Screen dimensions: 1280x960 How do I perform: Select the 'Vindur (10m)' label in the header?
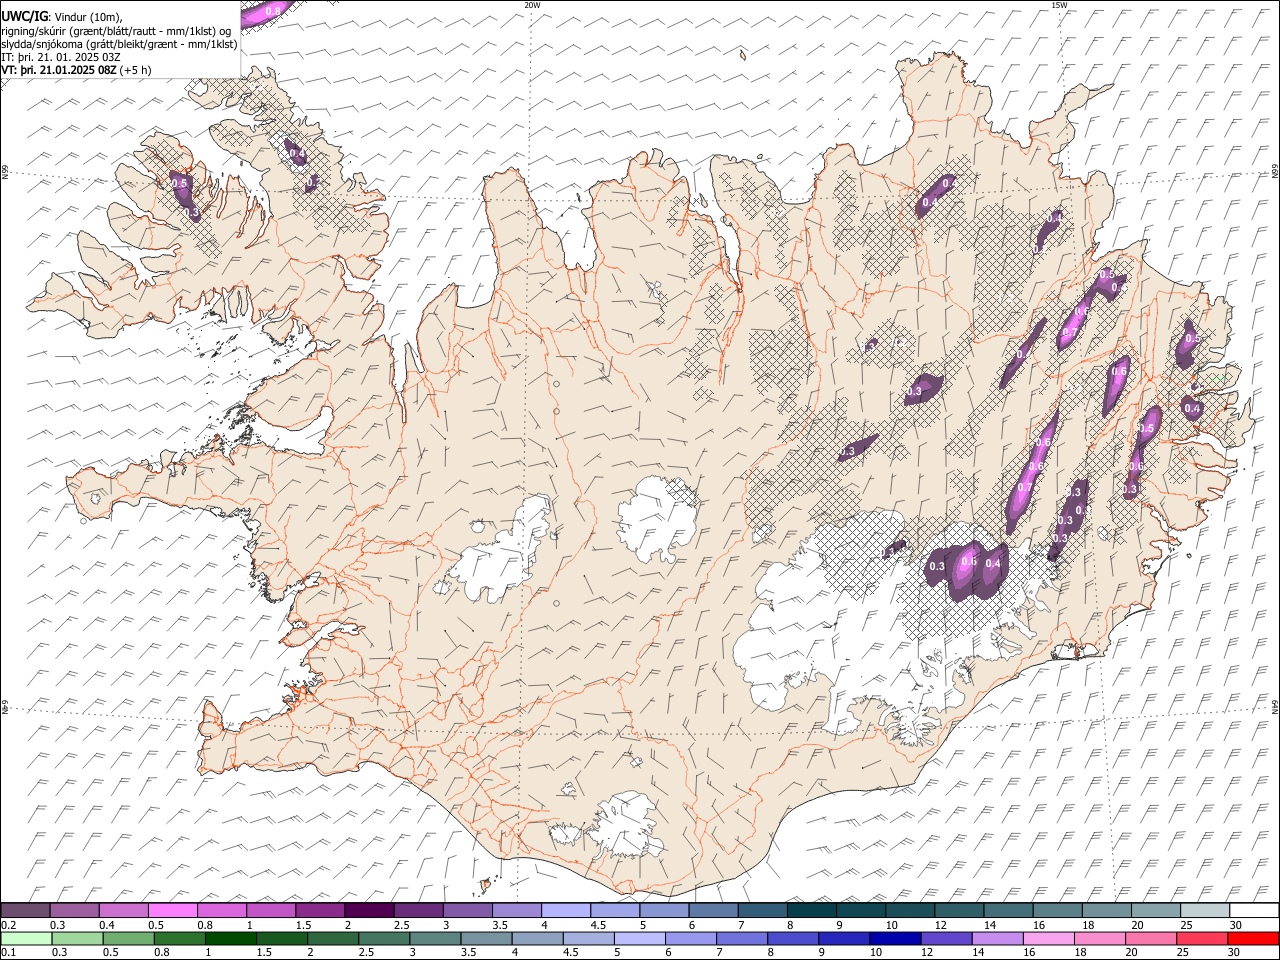click(x=87, y=18)
